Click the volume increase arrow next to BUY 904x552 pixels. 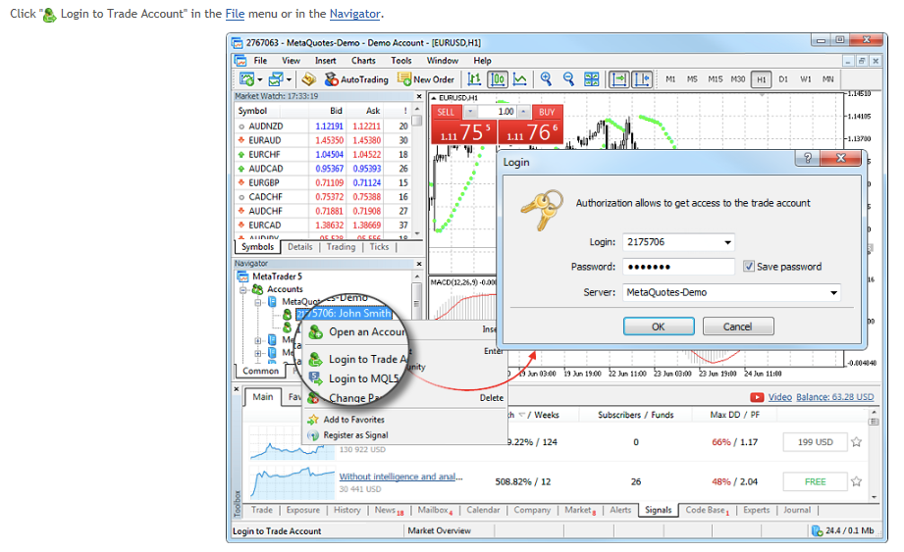coord(523,112)
